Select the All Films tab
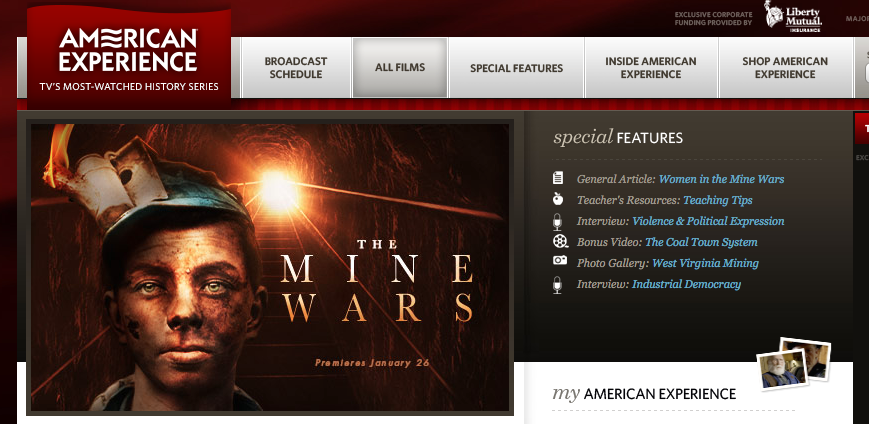 point(400,68)
